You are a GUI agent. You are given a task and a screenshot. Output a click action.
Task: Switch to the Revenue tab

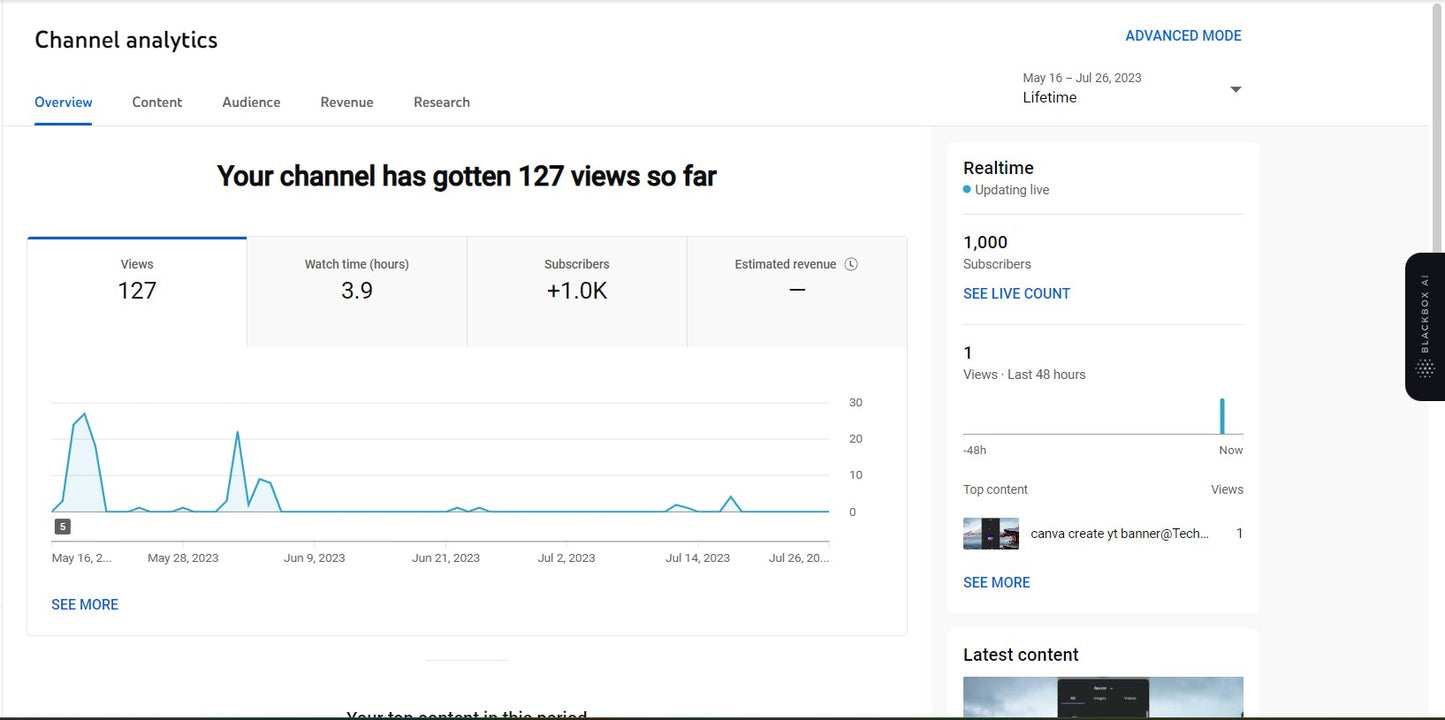point(346,102)
